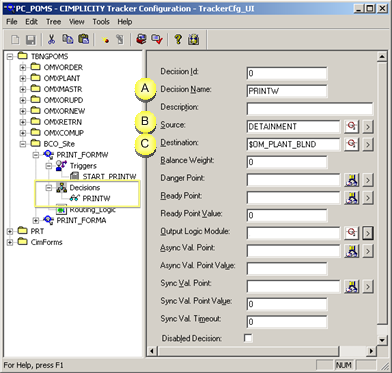Select the CimForms folder icon

point(23,242)
